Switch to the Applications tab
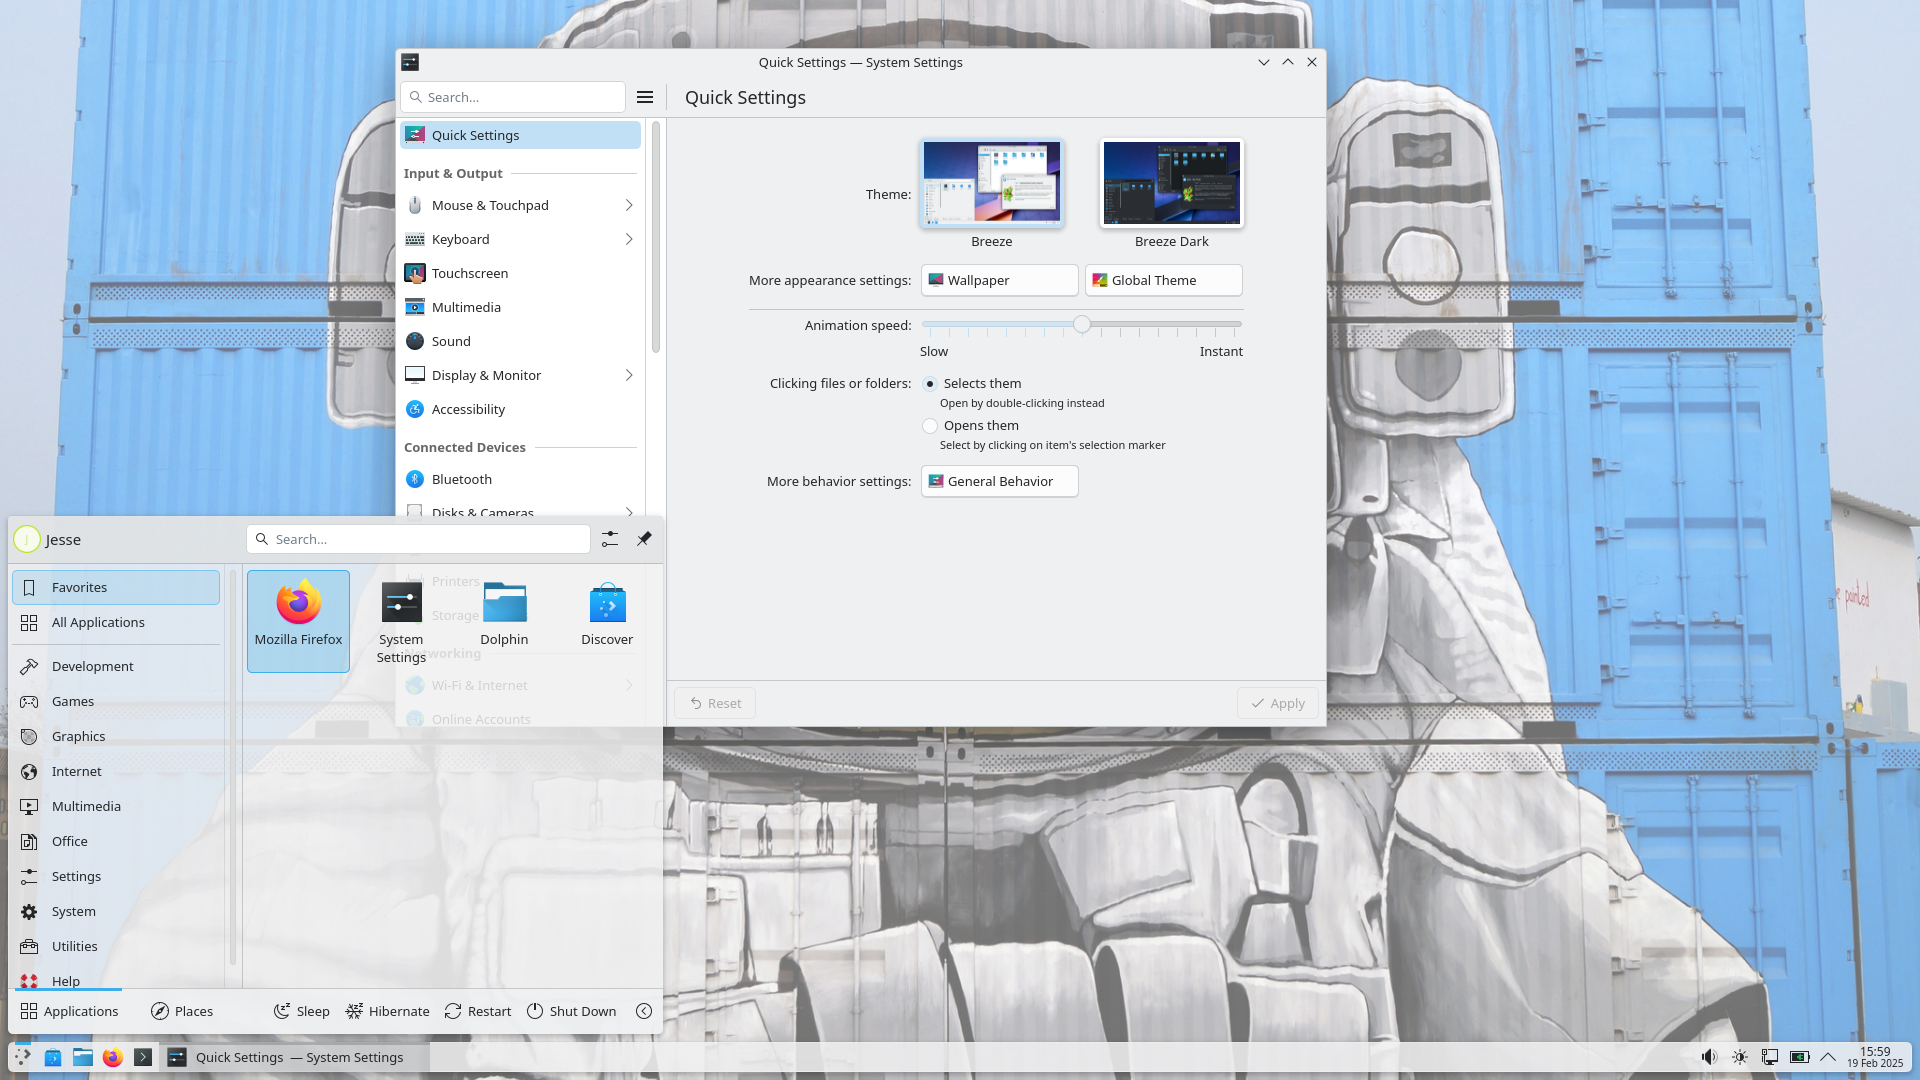 69,1011
